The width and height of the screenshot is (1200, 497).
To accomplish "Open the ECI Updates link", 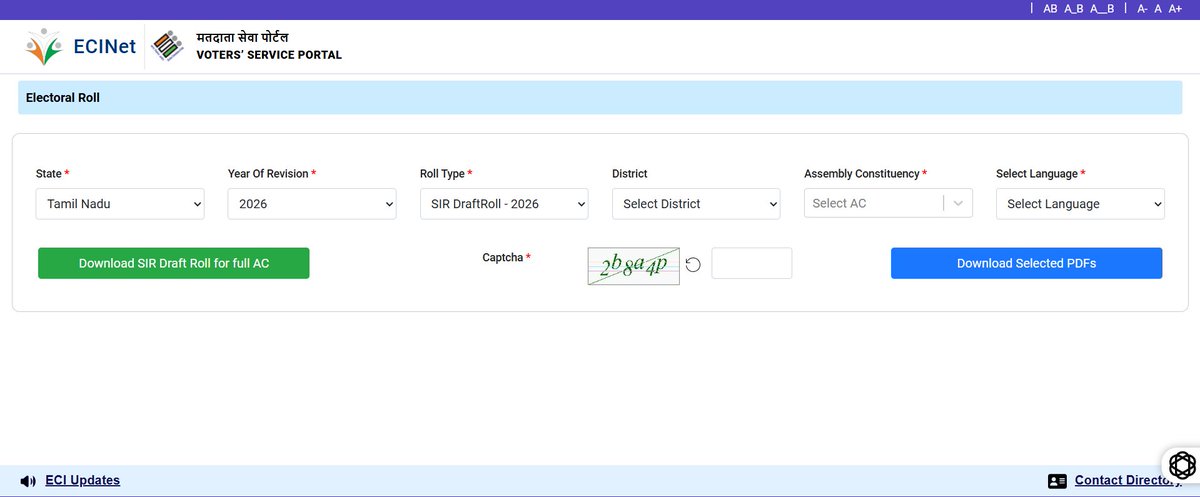I will 83,481.
